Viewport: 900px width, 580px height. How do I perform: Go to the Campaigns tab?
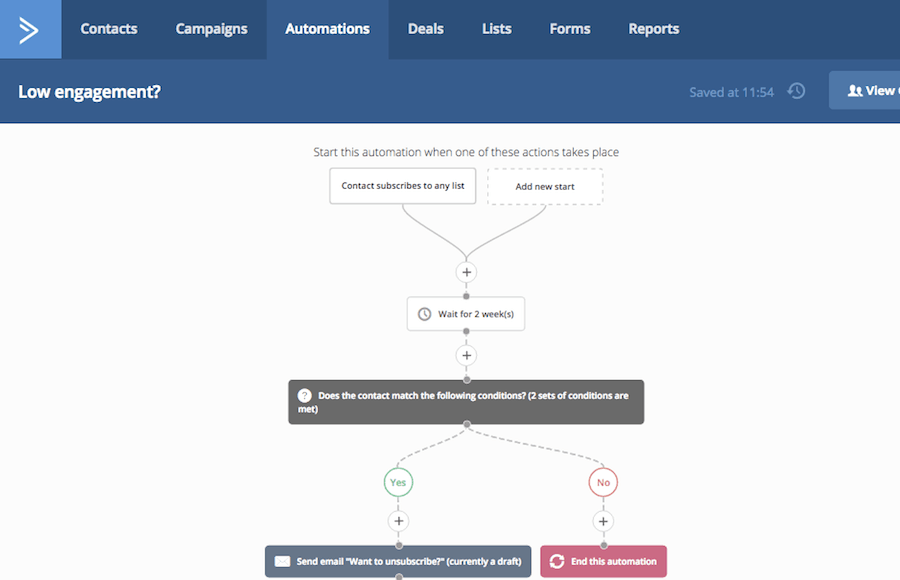(211, 29)
